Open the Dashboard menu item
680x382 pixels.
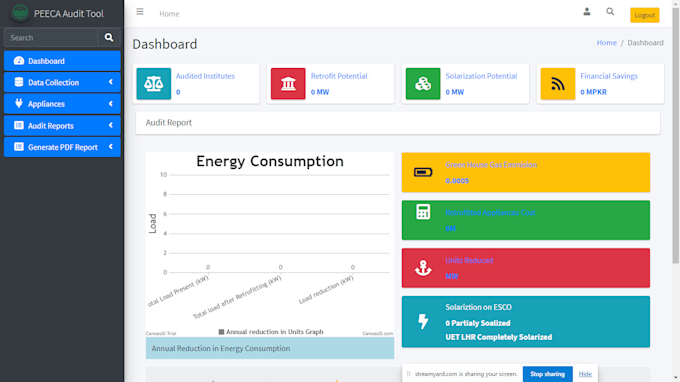coord(62,61)
